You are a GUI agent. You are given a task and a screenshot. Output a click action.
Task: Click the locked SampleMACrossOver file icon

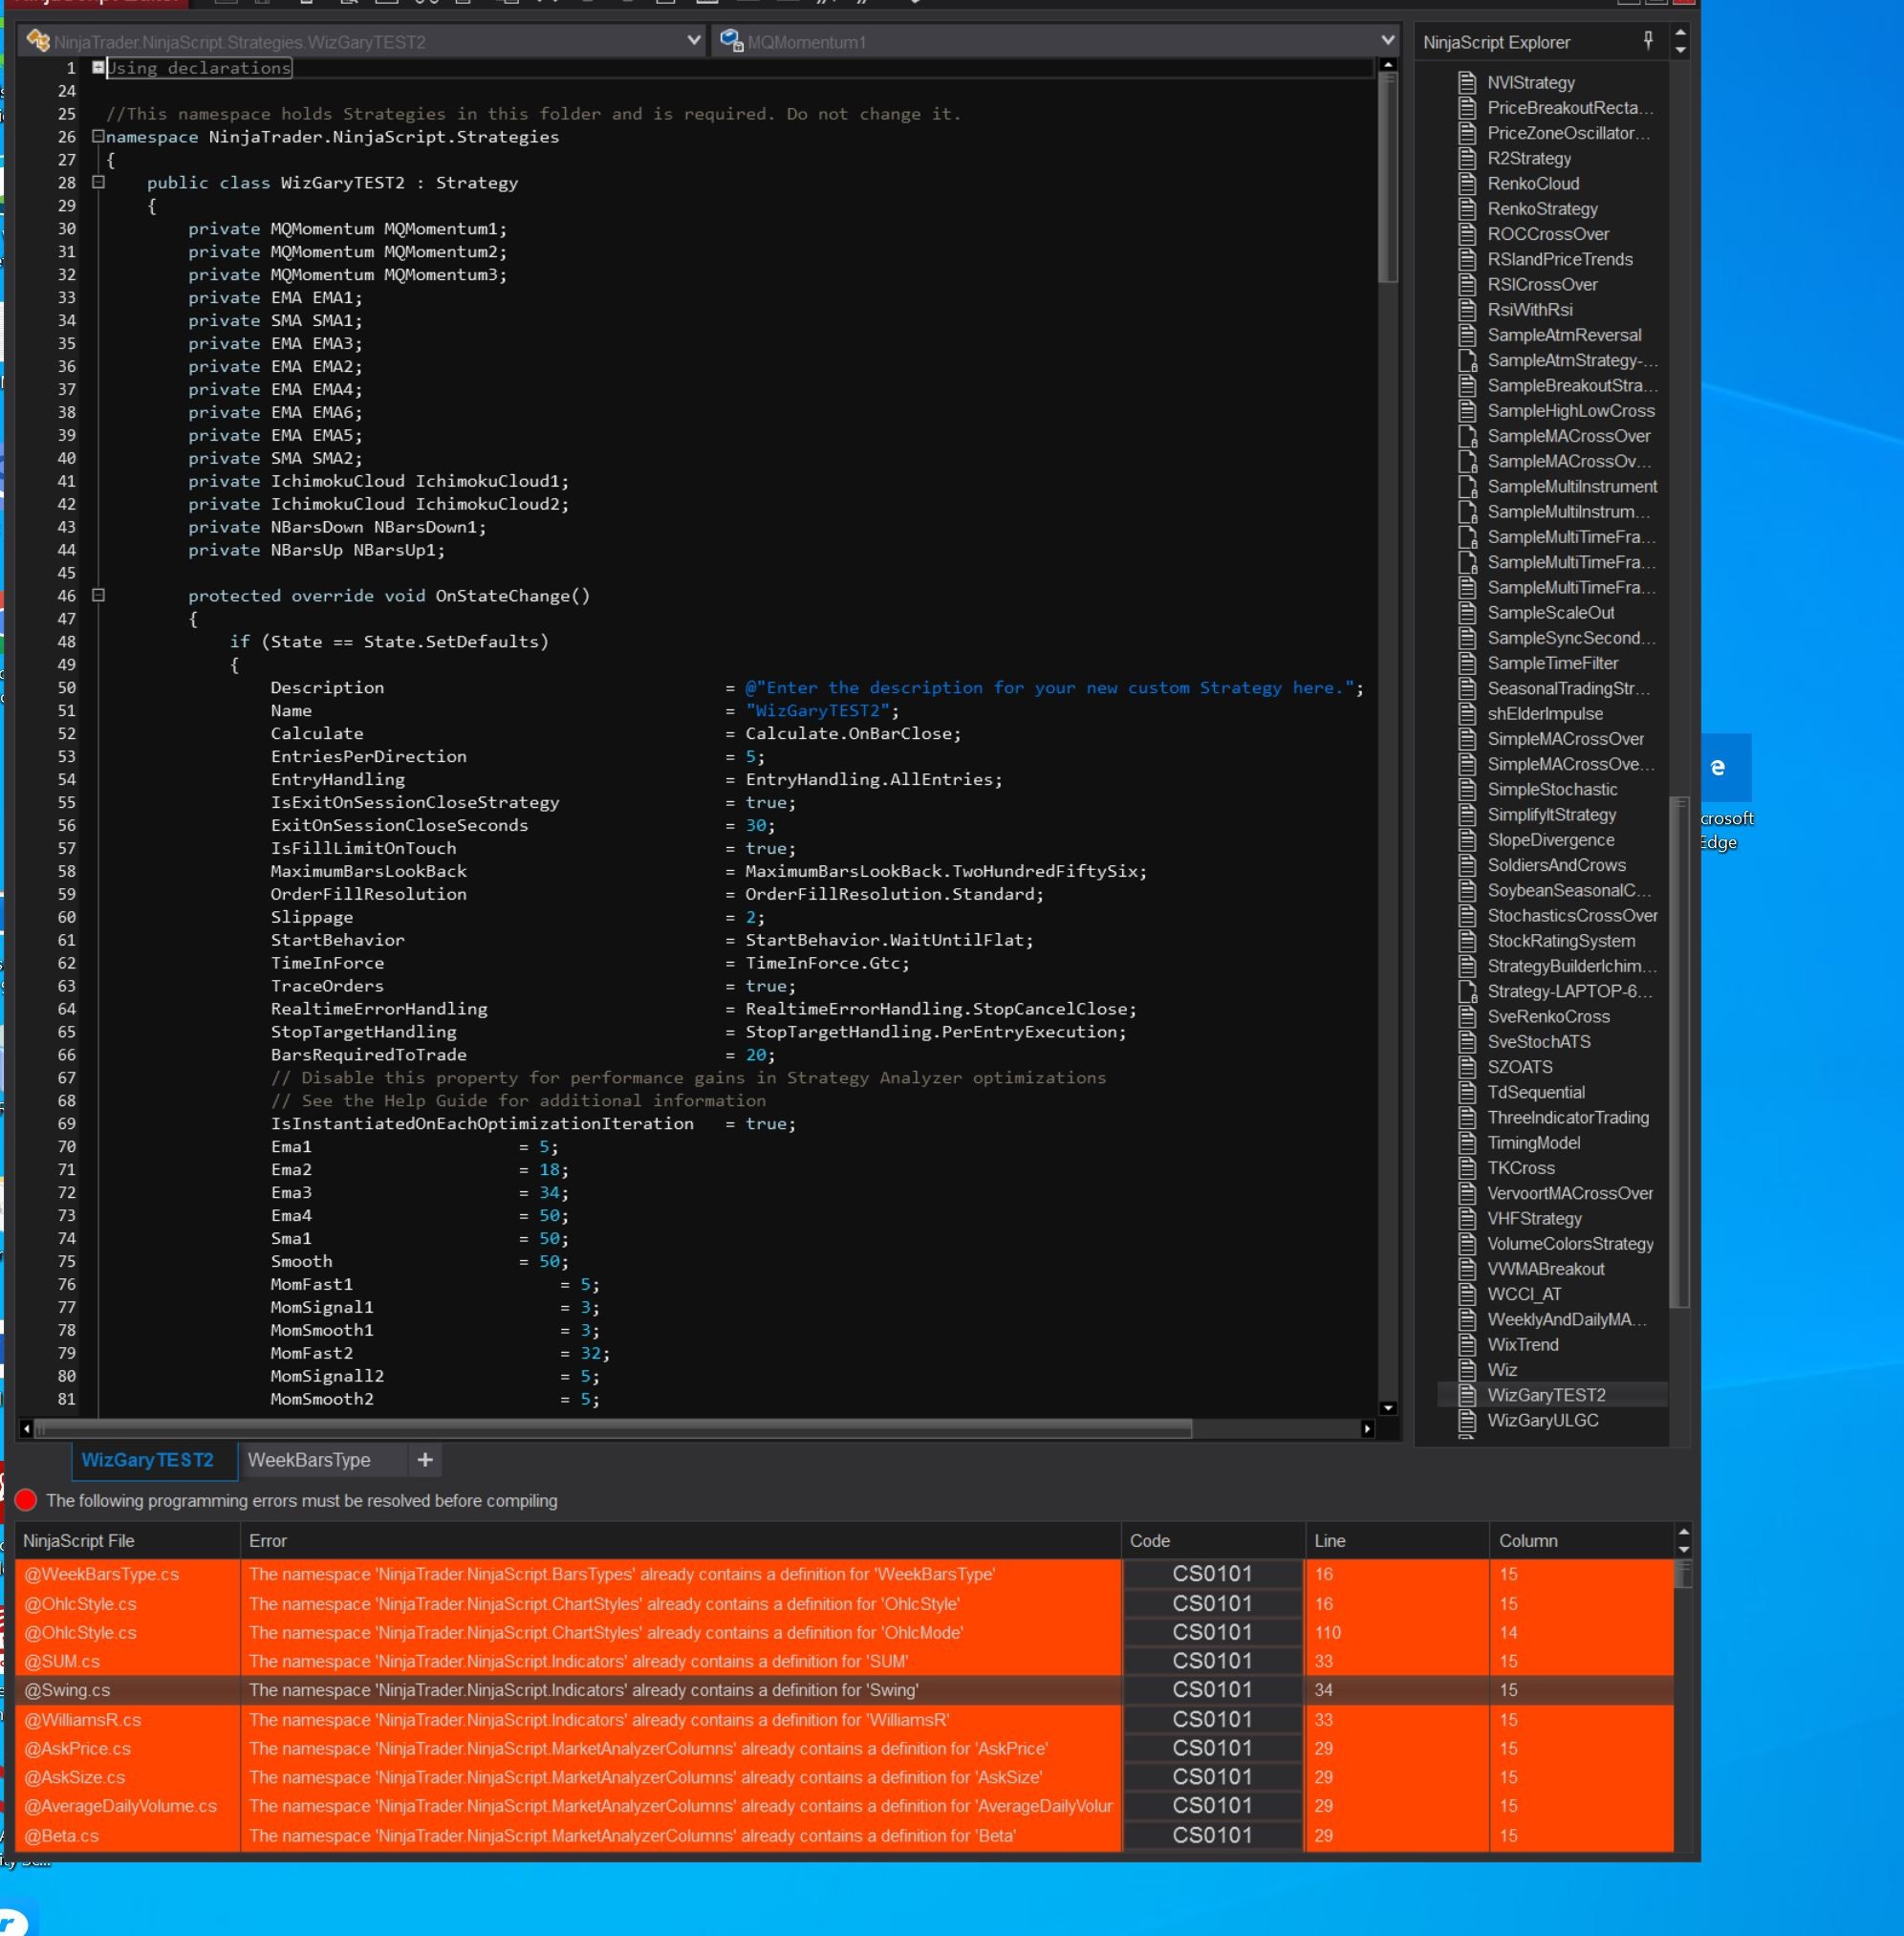[1467, 436]
